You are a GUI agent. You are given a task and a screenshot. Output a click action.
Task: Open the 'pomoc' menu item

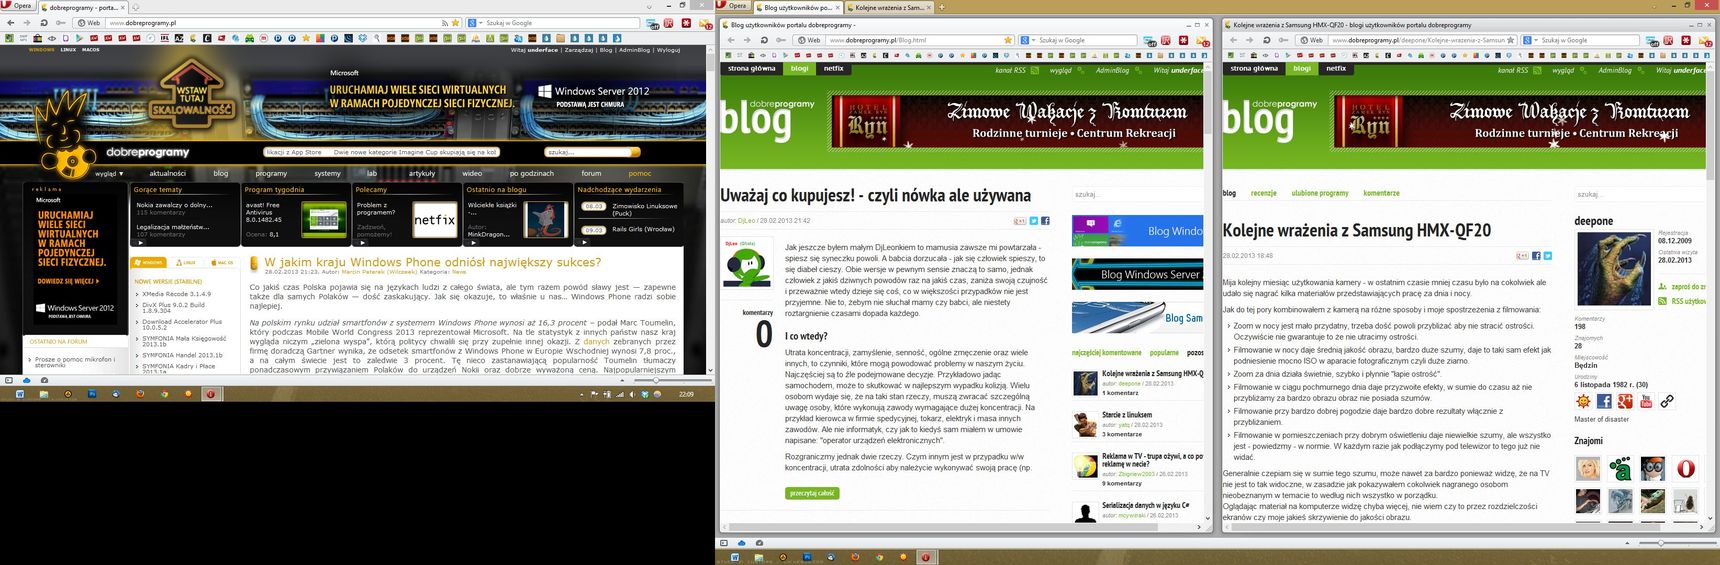point(639,173)
